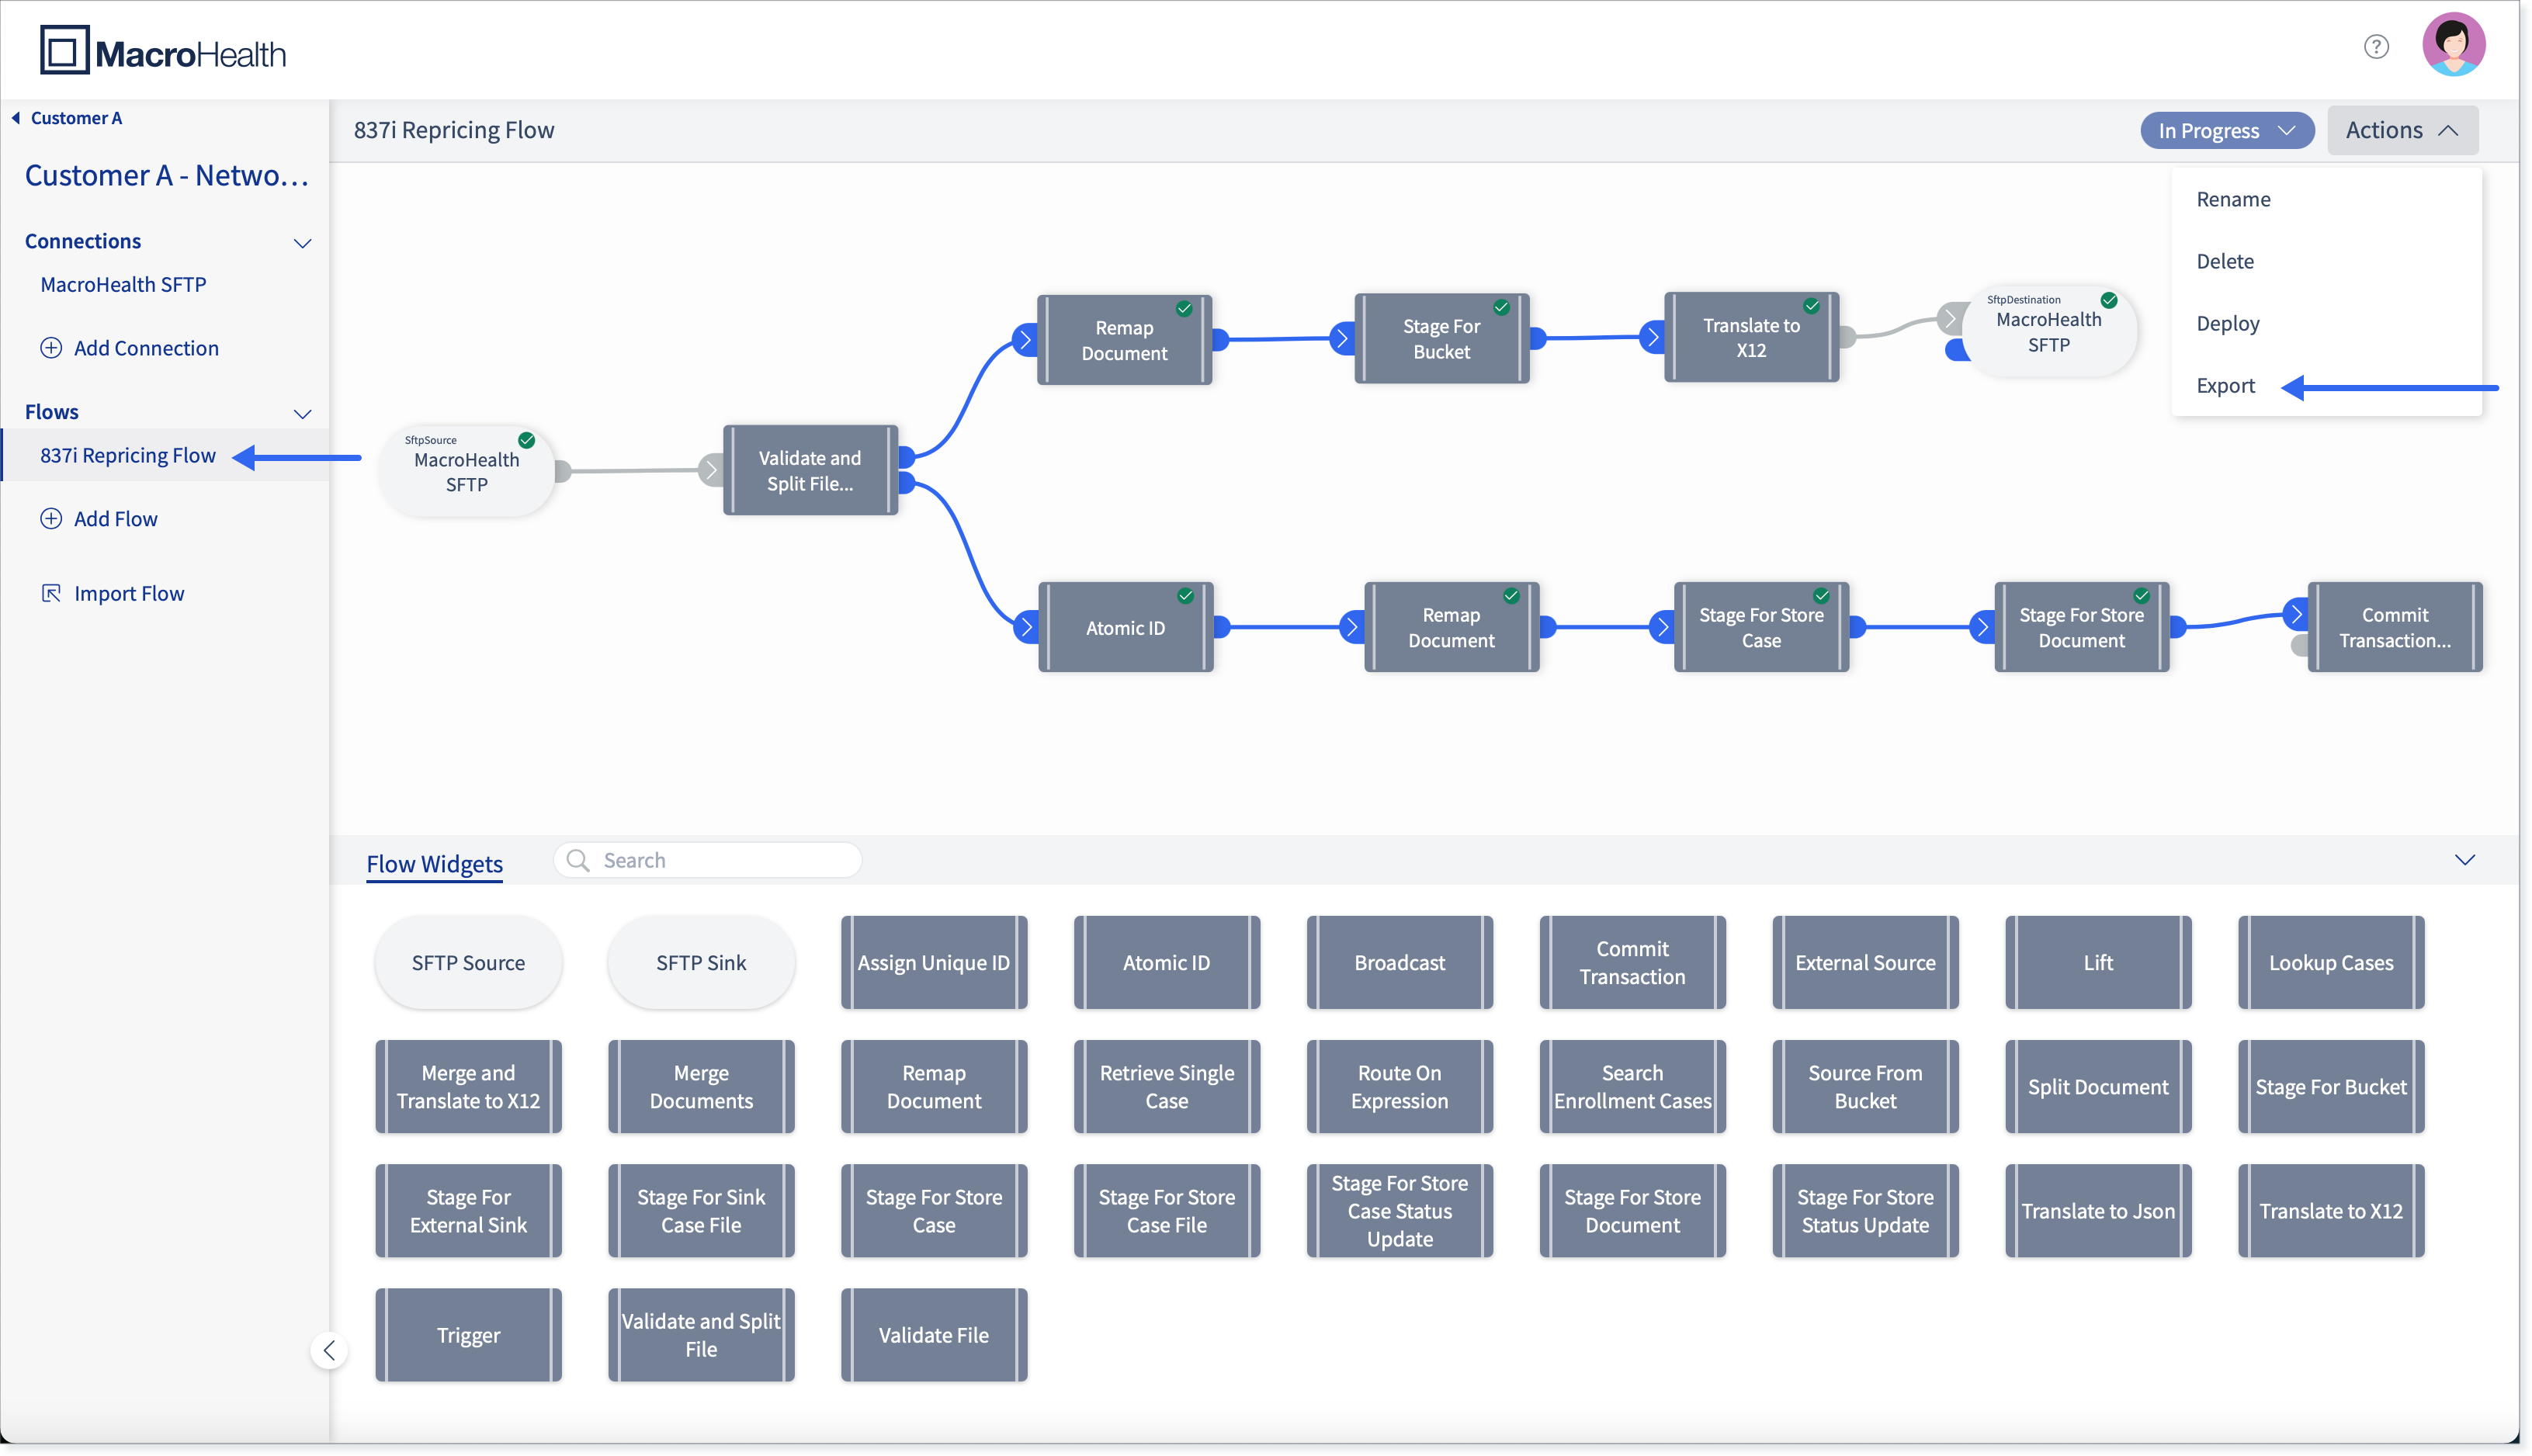This screenshot has width=2532, height=1456.
Task: Choose Export from the Actions menu
Action: click(2225, 385)
